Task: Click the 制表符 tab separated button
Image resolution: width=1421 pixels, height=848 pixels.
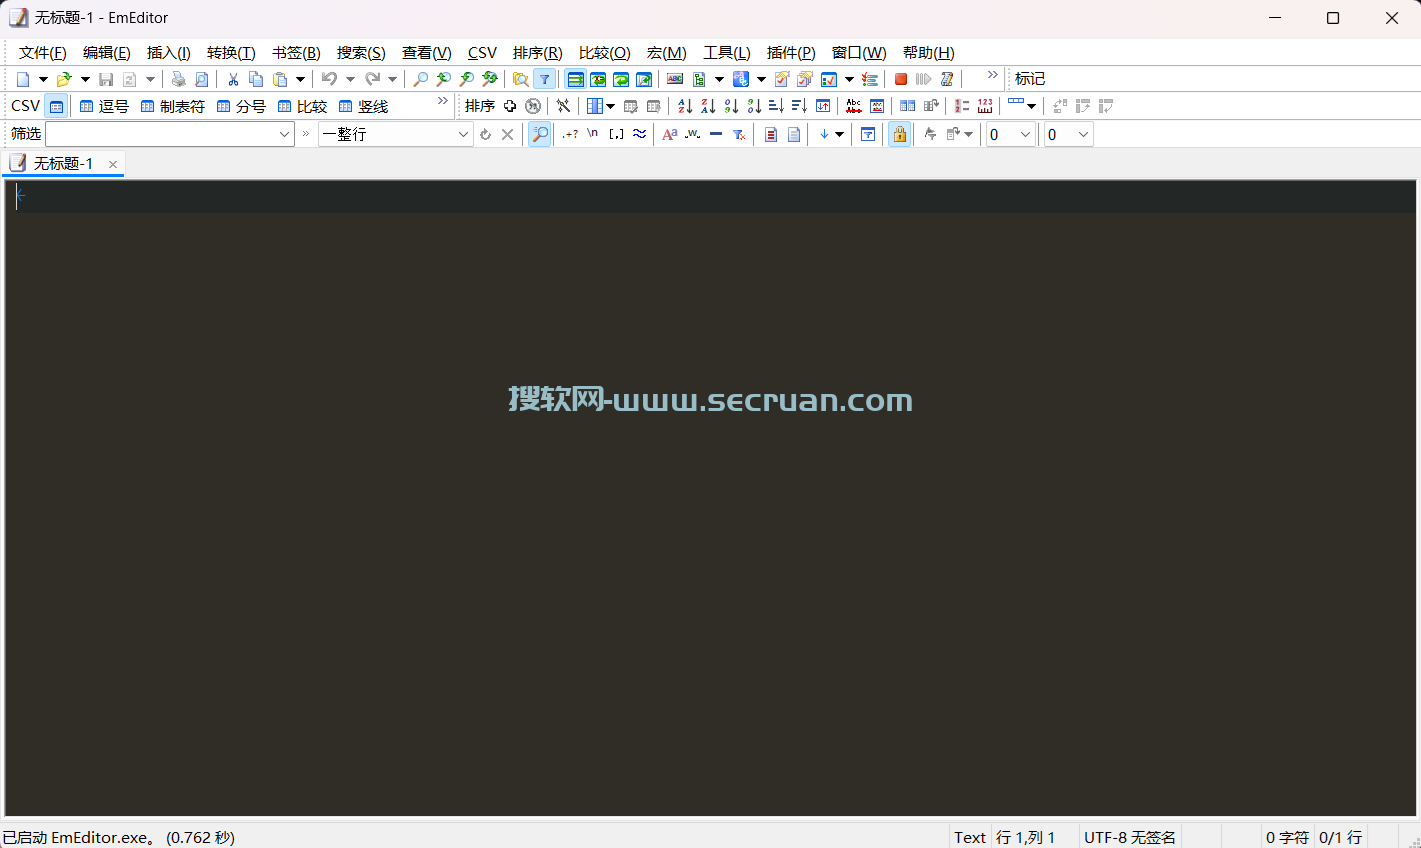Action: click(173, 106)
